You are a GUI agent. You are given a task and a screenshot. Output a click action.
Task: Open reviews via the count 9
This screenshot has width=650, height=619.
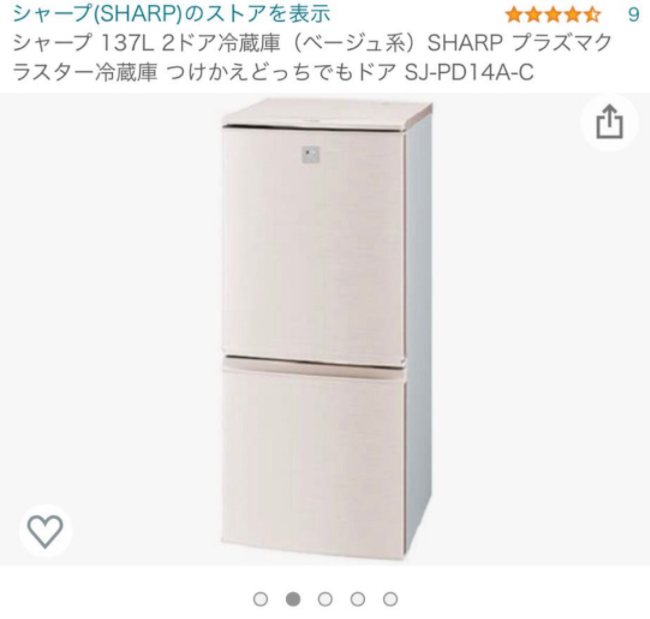[633, 15]
